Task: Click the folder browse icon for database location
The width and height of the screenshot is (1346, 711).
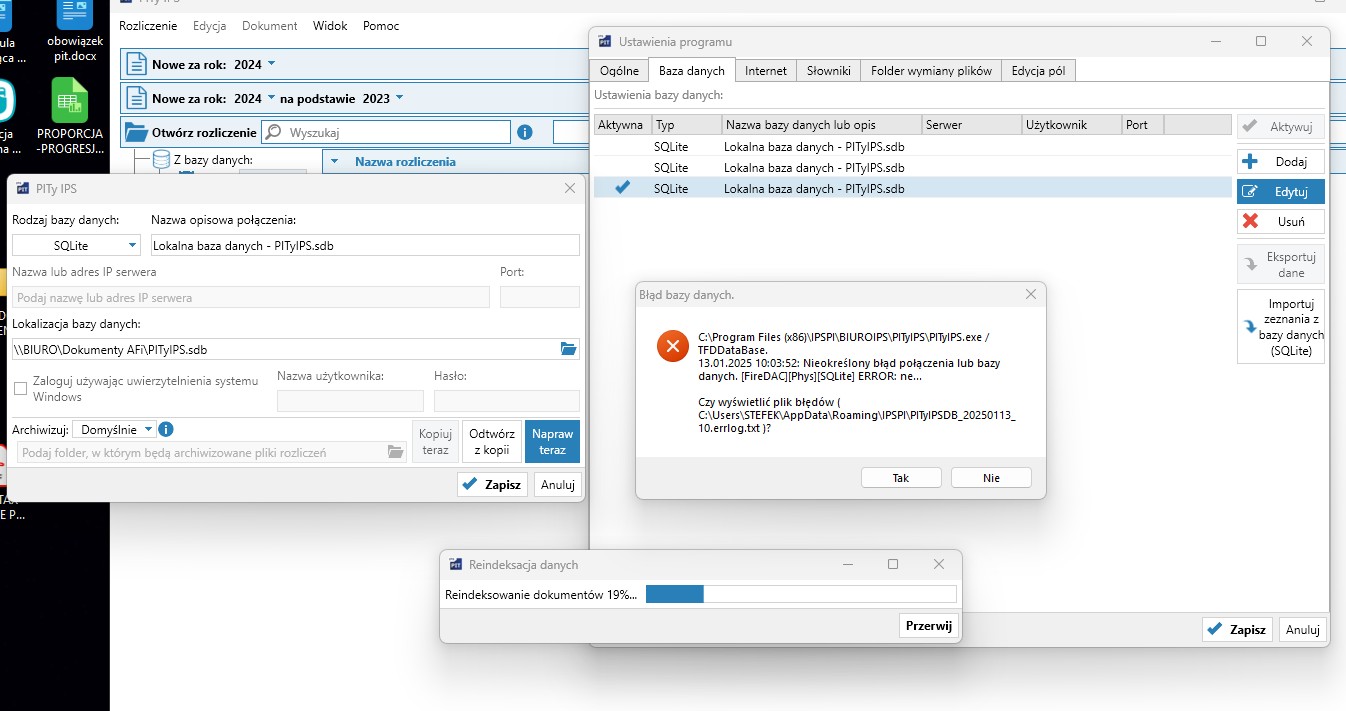Action: click(x=568, y=349)
